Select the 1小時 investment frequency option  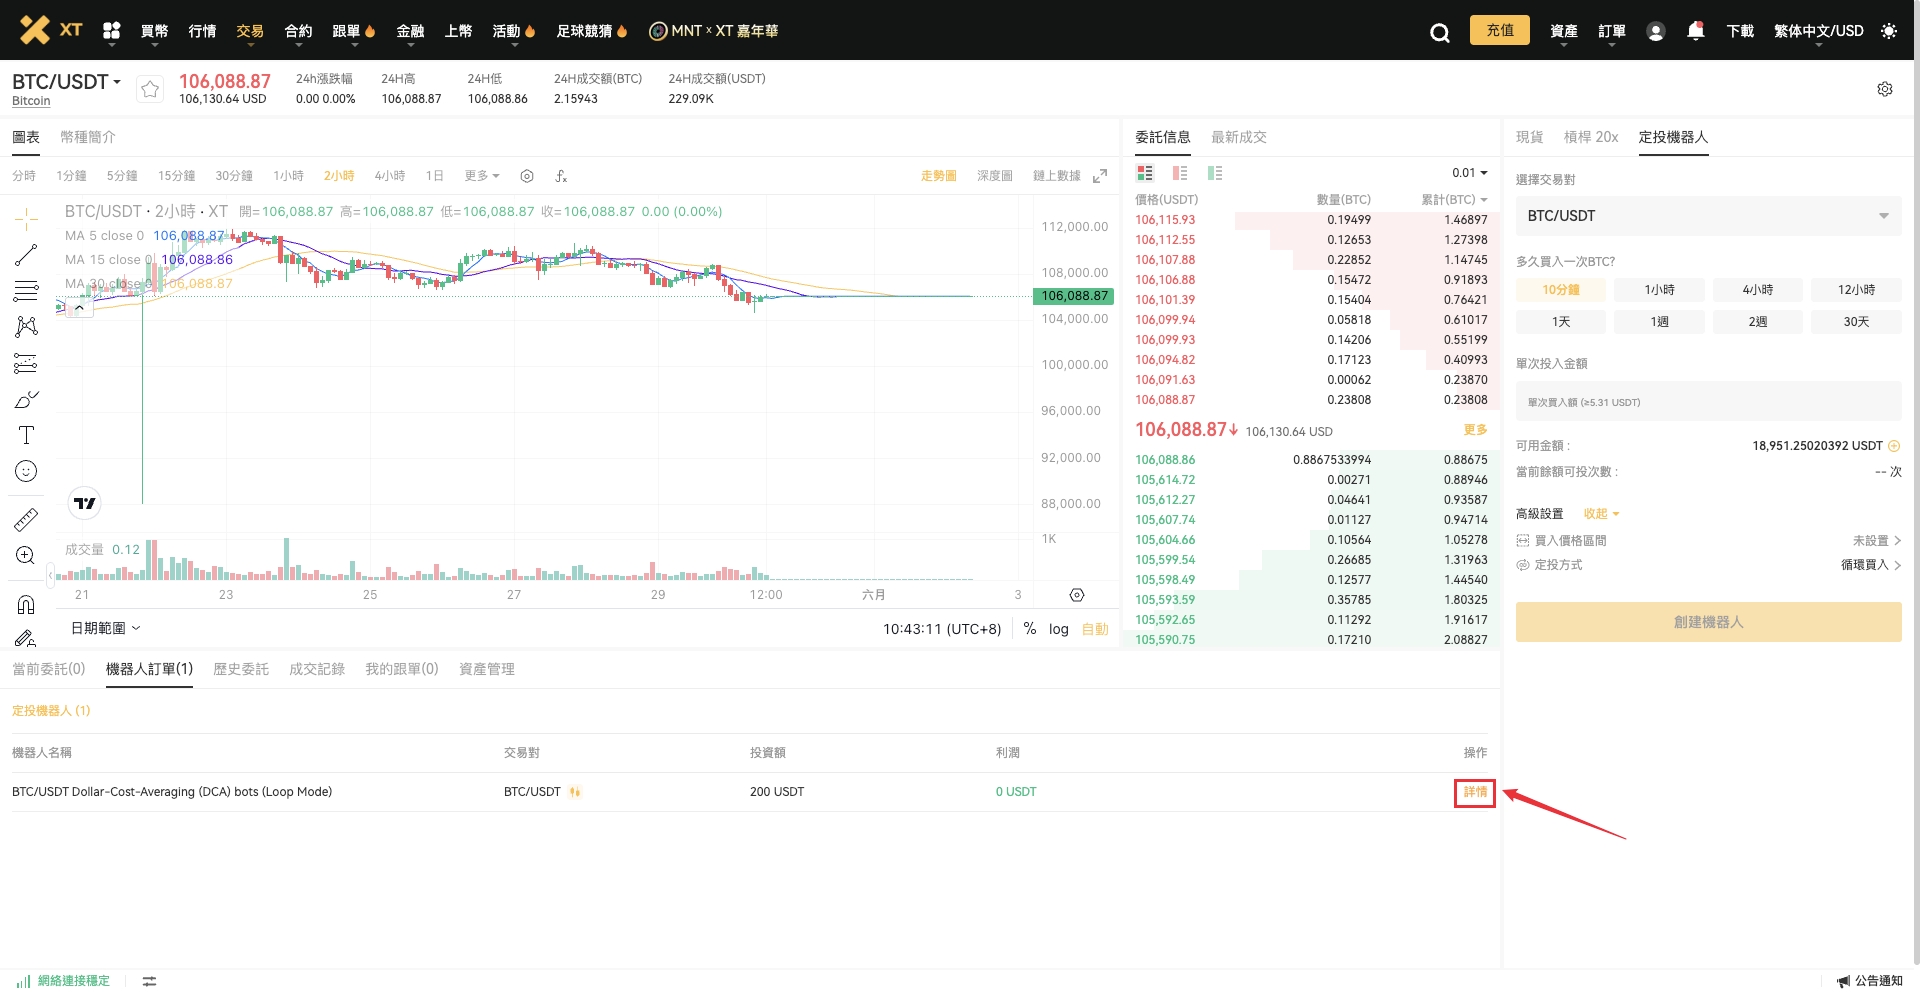1659,290
